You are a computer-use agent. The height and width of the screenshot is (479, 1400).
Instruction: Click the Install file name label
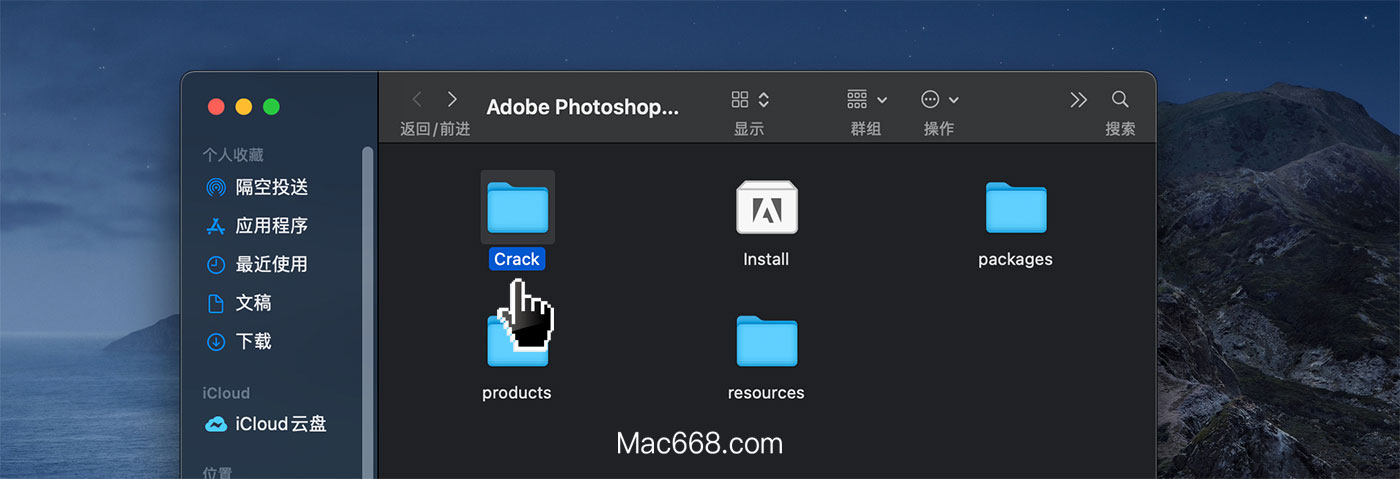tap(766, 259)
